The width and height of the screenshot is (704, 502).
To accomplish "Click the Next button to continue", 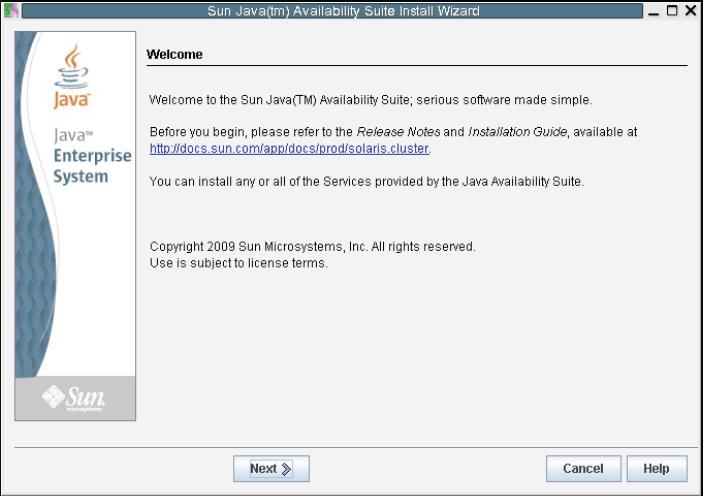I will tap(271, 468).
